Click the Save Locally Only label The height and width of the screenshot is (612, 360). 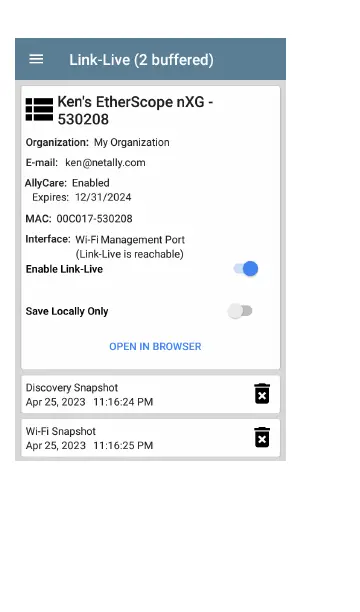tap(67, 311)
